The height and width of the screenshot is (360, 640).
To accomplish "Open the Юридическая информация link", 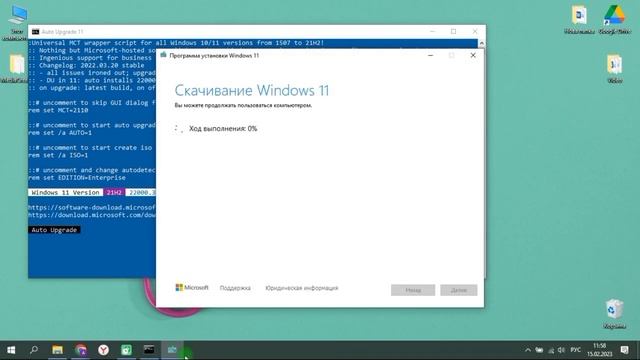I will click(x=302, y=288).
